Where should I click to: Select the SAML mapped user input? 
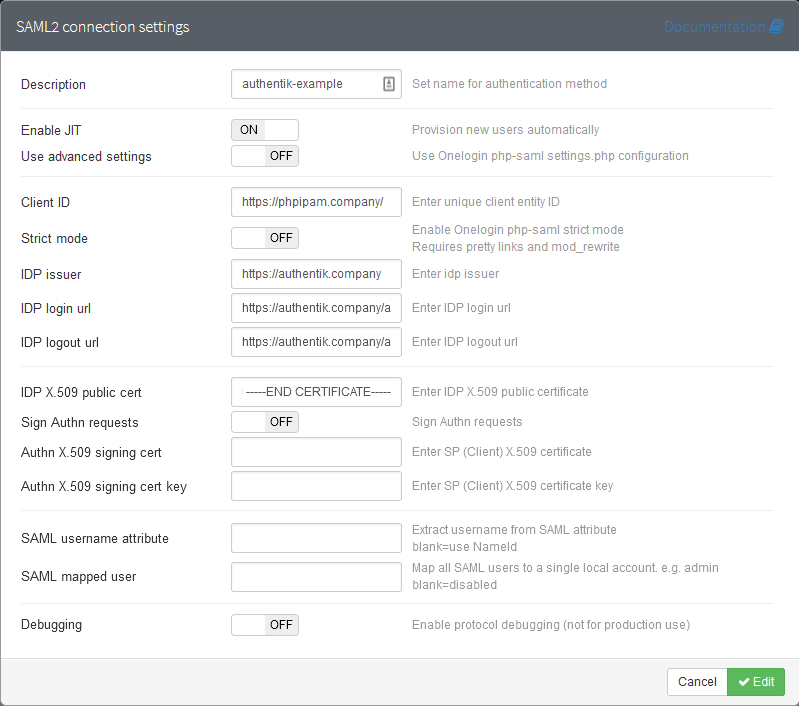point(316,577)
